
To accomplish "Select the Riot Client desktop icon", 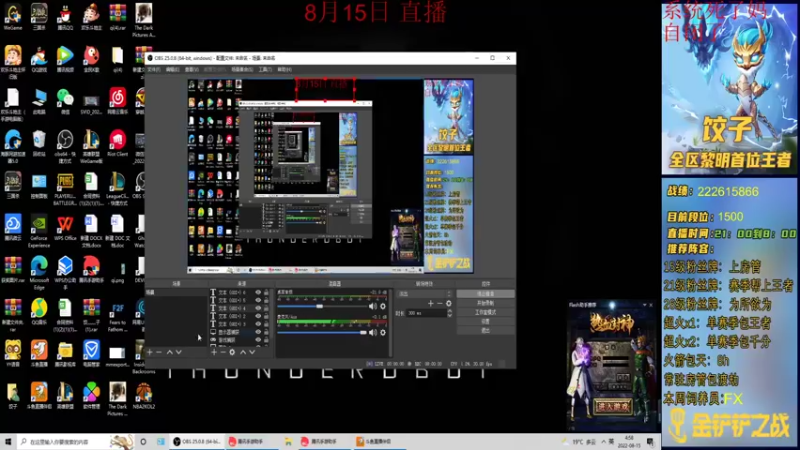I will click(x=117, y=143).
